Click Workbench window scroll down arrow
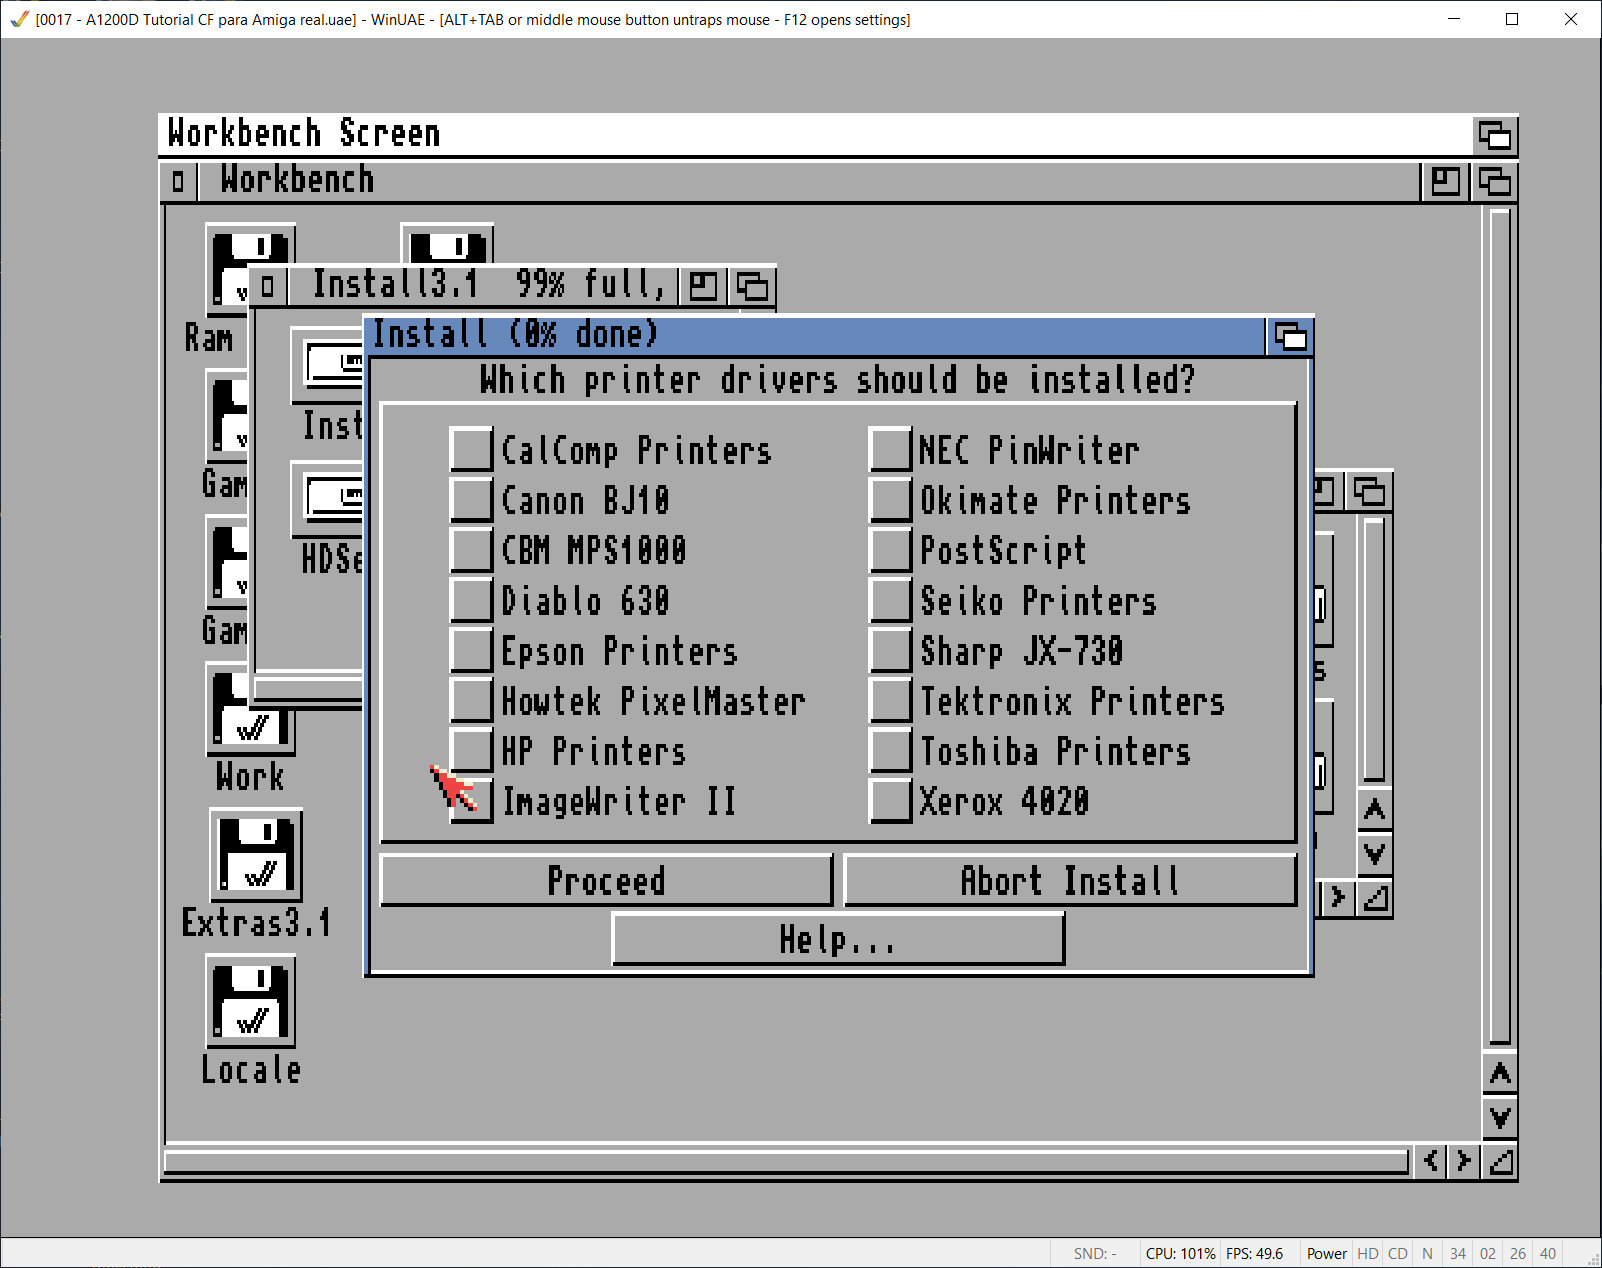The height and width of the screenshot is (1268, 1602). 1500,1117
